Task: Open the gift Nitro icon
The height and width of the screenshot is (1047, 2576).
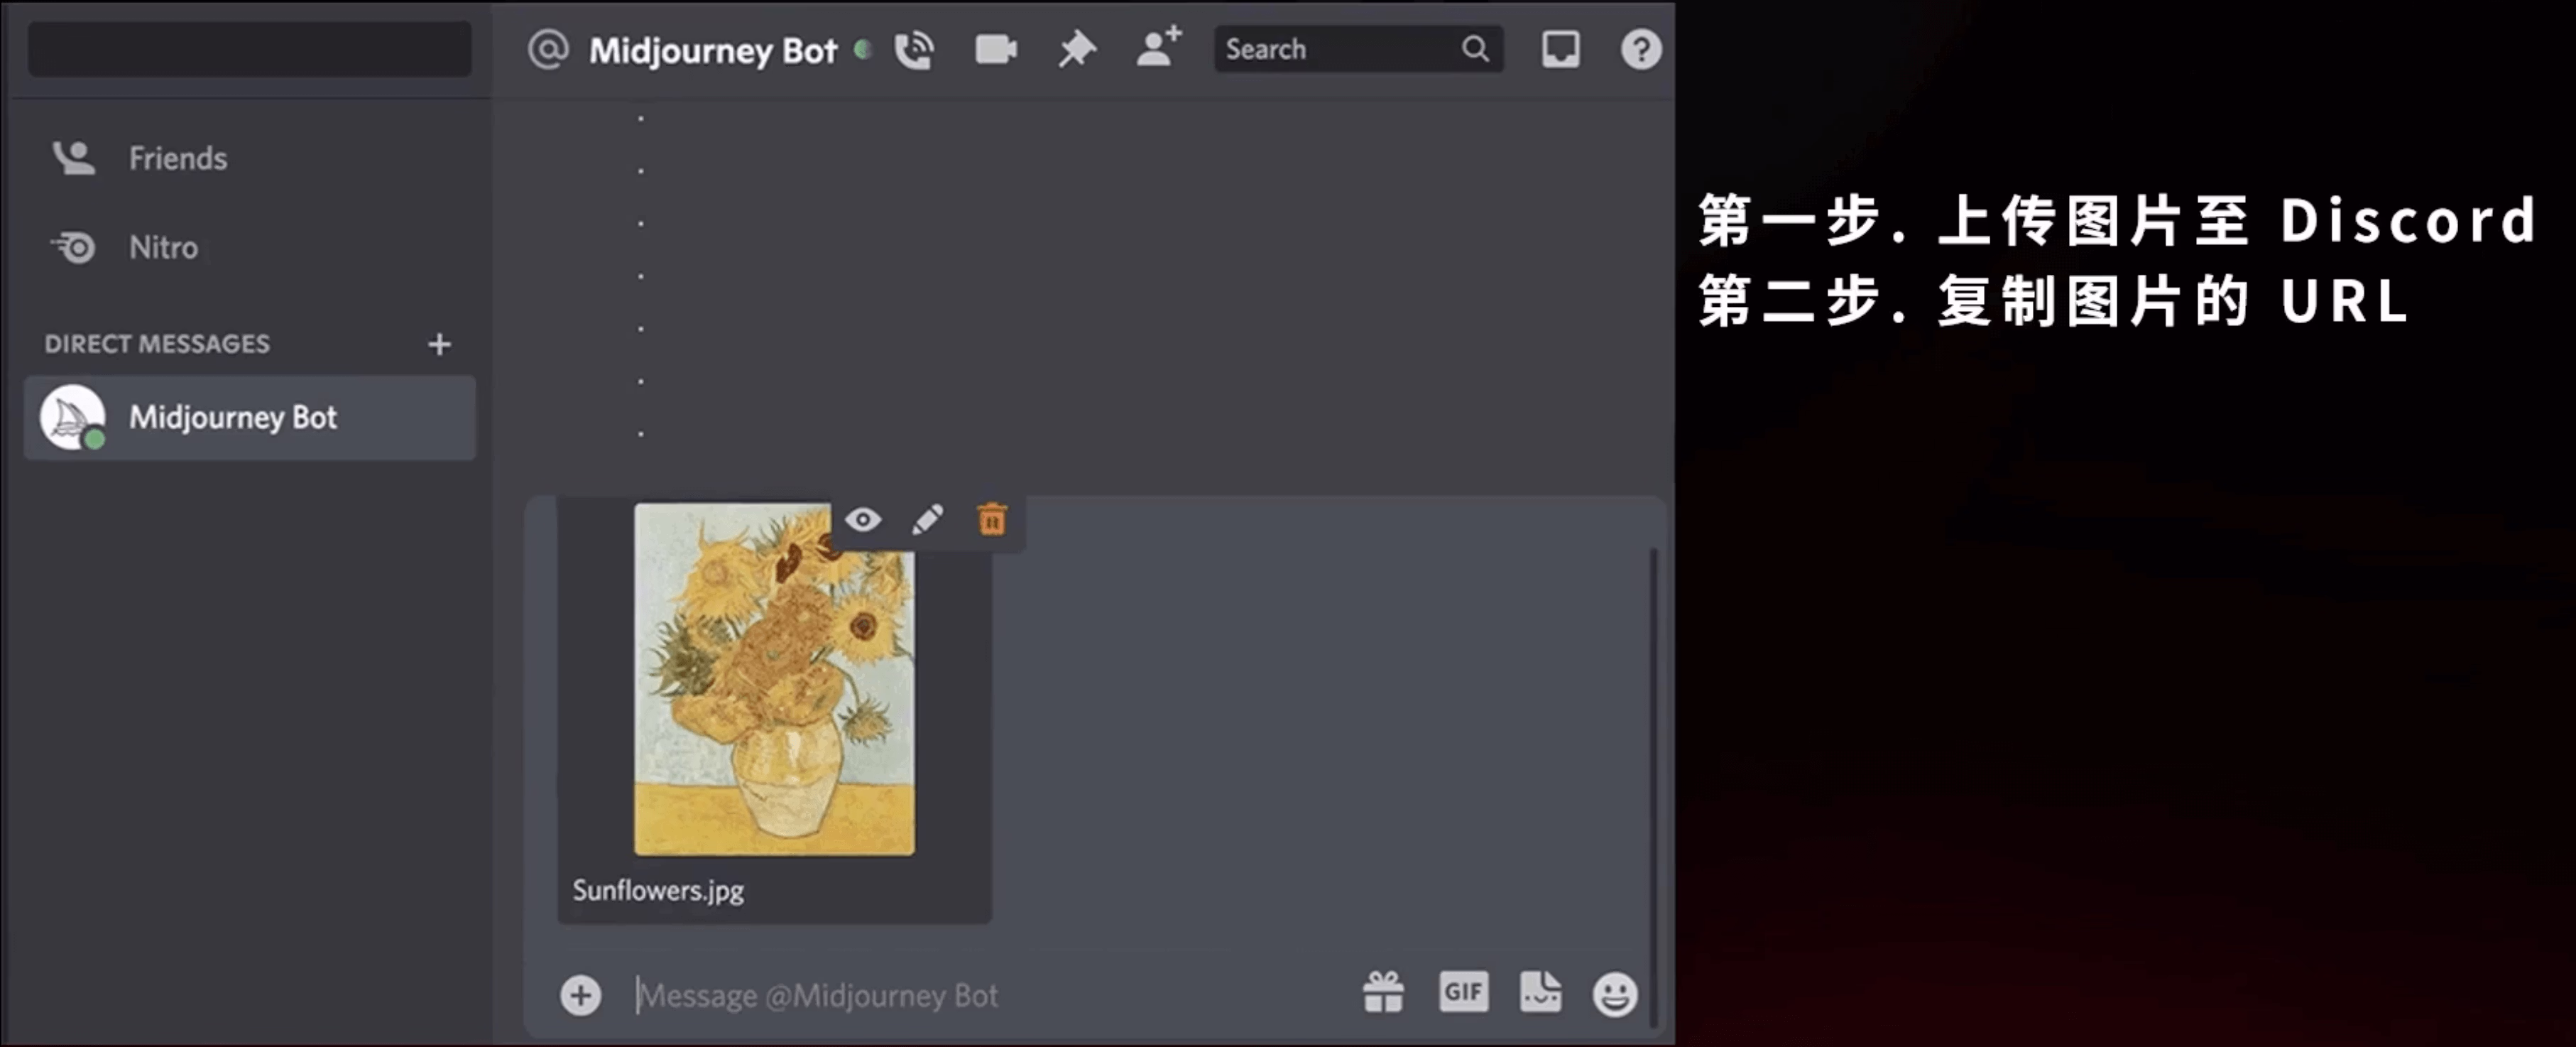Action: (x=1383, y=993)
